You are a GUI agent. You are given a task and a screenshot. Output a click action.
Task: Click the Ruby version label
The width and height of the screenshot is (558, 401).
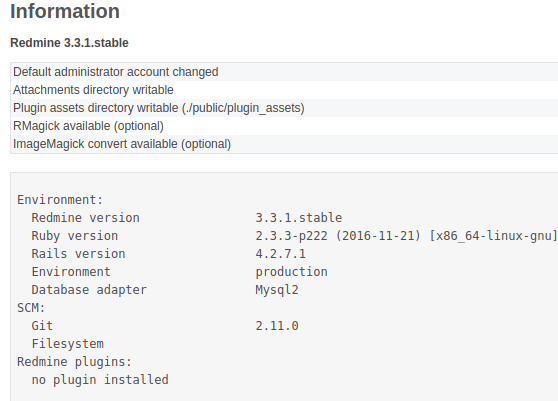point(75,236)
